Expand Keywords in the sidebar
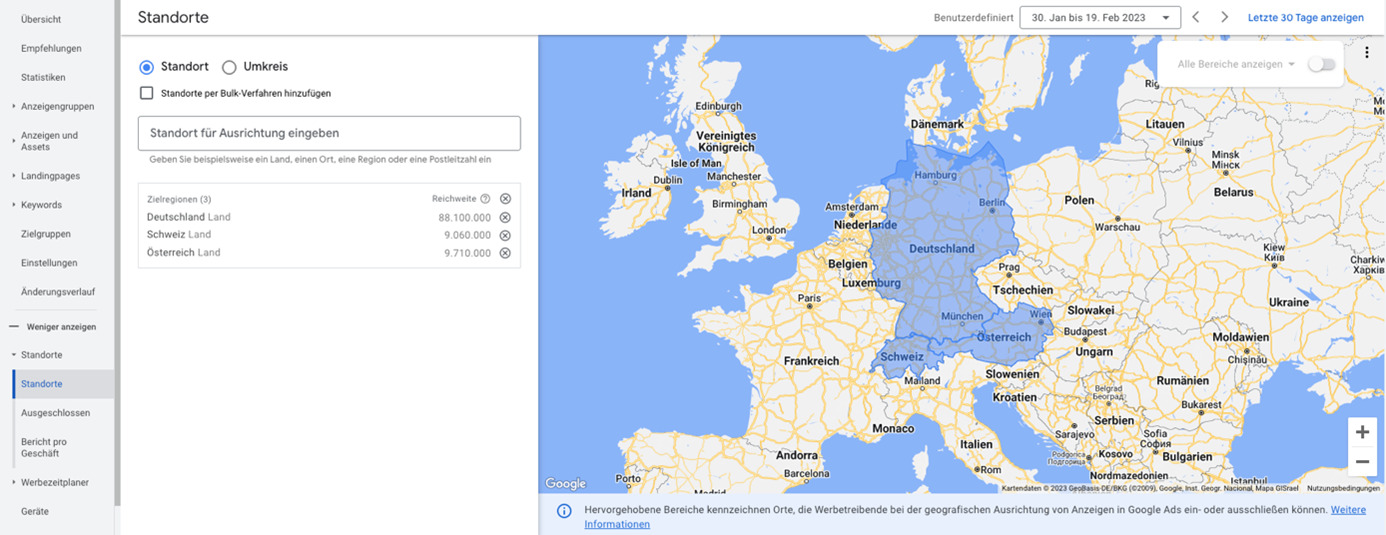The image size is (1386, 535). 14,205
